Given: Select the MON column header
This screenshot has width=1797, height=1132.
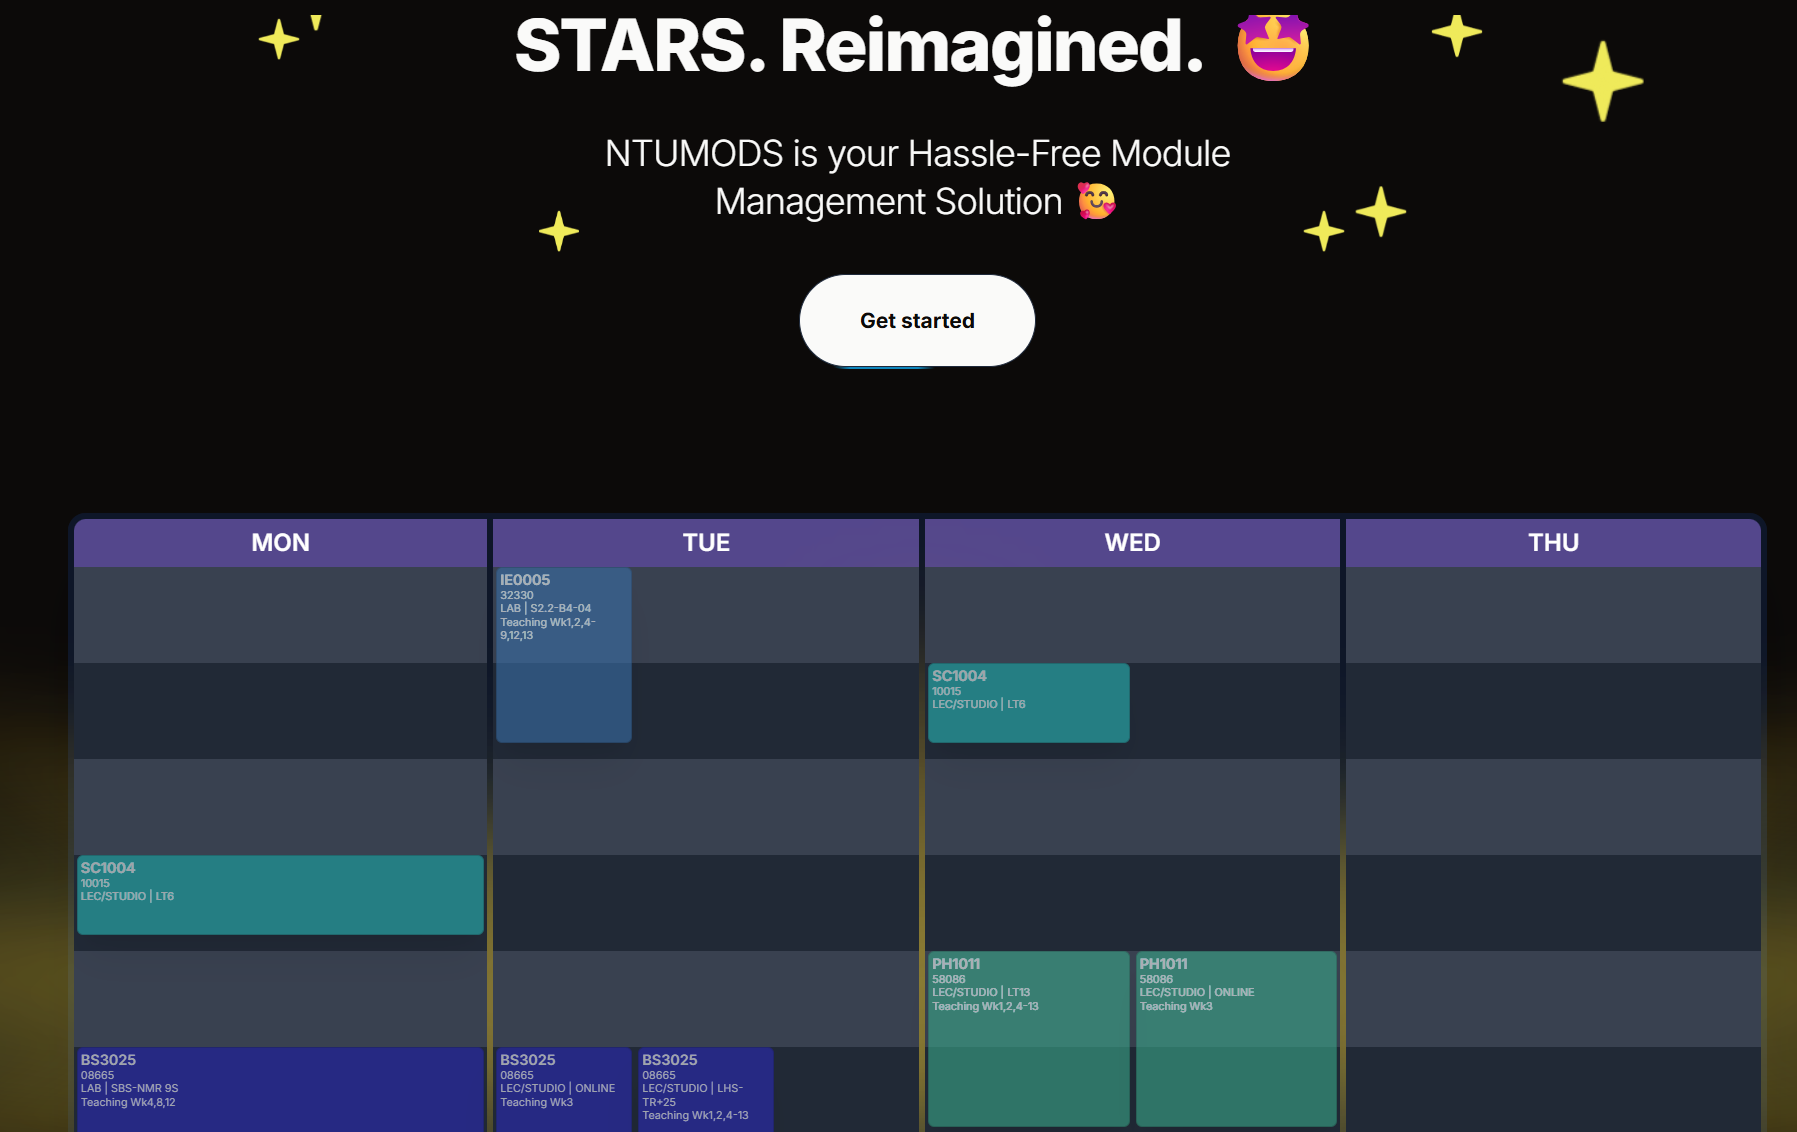Looking at the screenshot, I should point(280,543).
